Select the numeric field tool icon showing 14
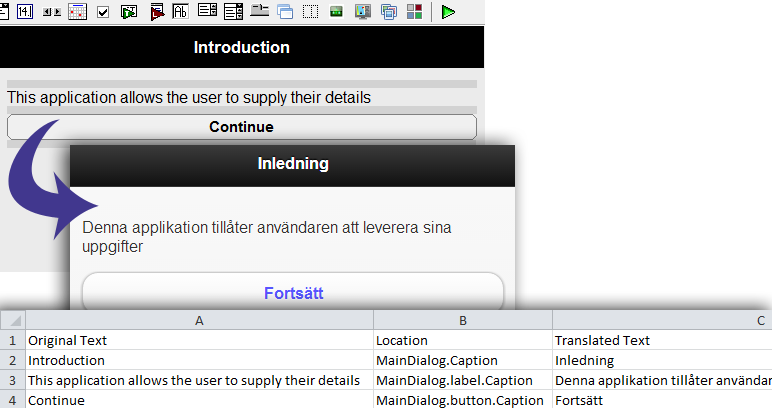The height and width of the screenshot is (408, 772). coord(25,11)
